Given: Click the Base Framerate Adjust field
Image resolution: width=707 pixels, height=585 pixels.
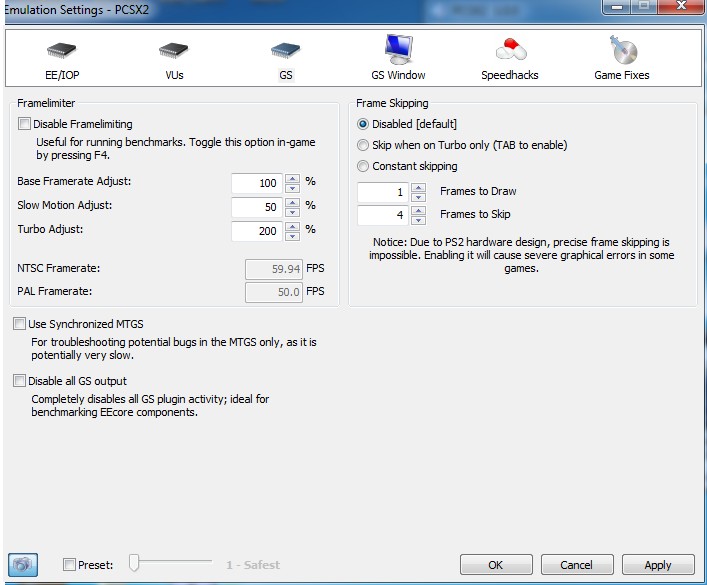Looking at the screenshot, I should point(257,183).
